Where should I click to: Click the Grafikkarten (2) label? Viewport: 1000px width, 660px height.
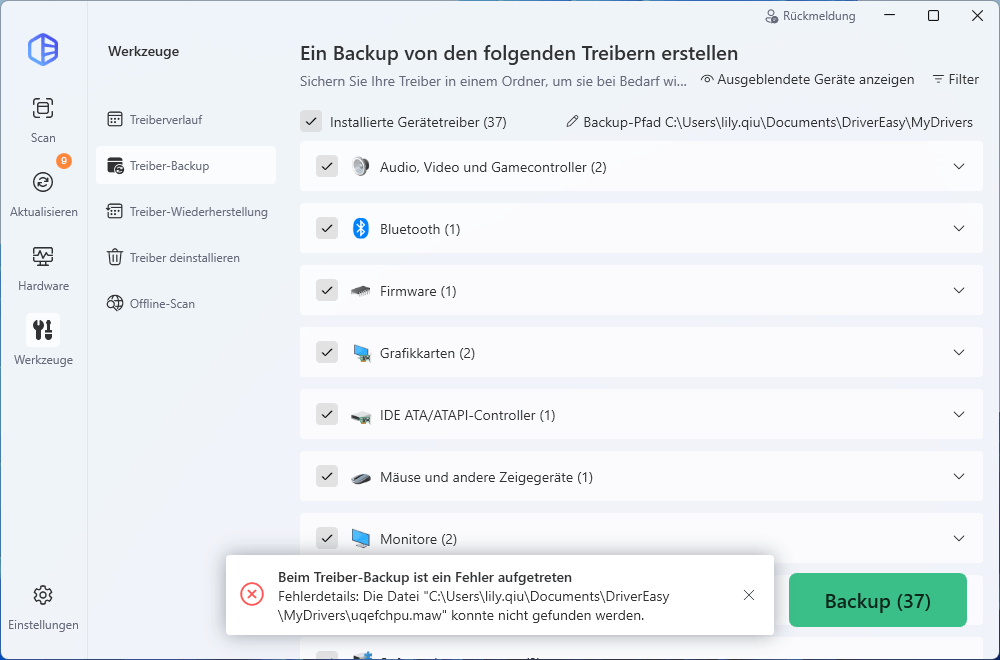click(427, 353)
